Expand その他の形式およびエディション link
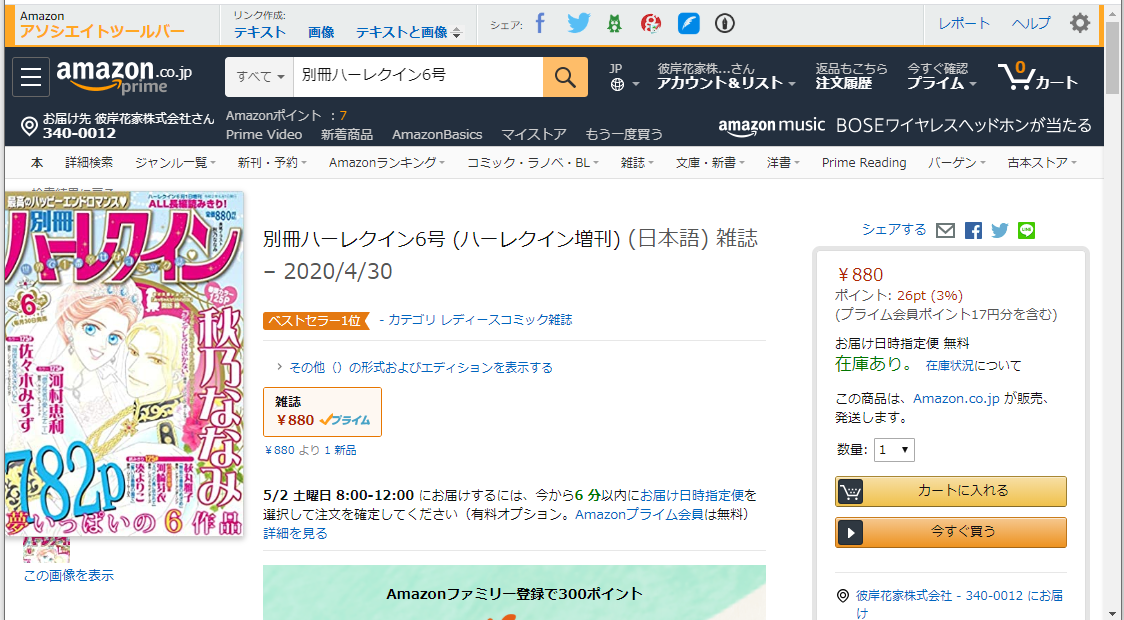 [x=414, y=368]
